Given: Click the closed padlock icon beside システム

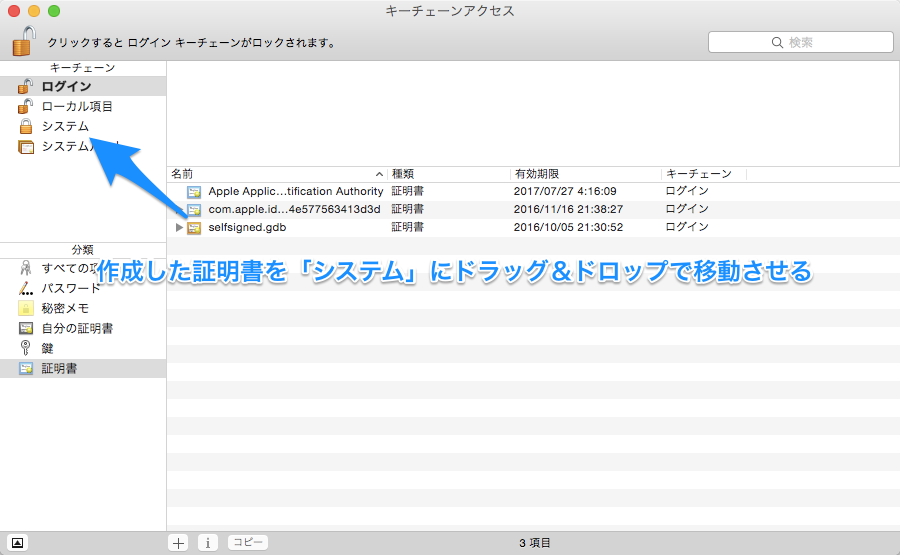Looking at the screenshot, I should (26, 126).
